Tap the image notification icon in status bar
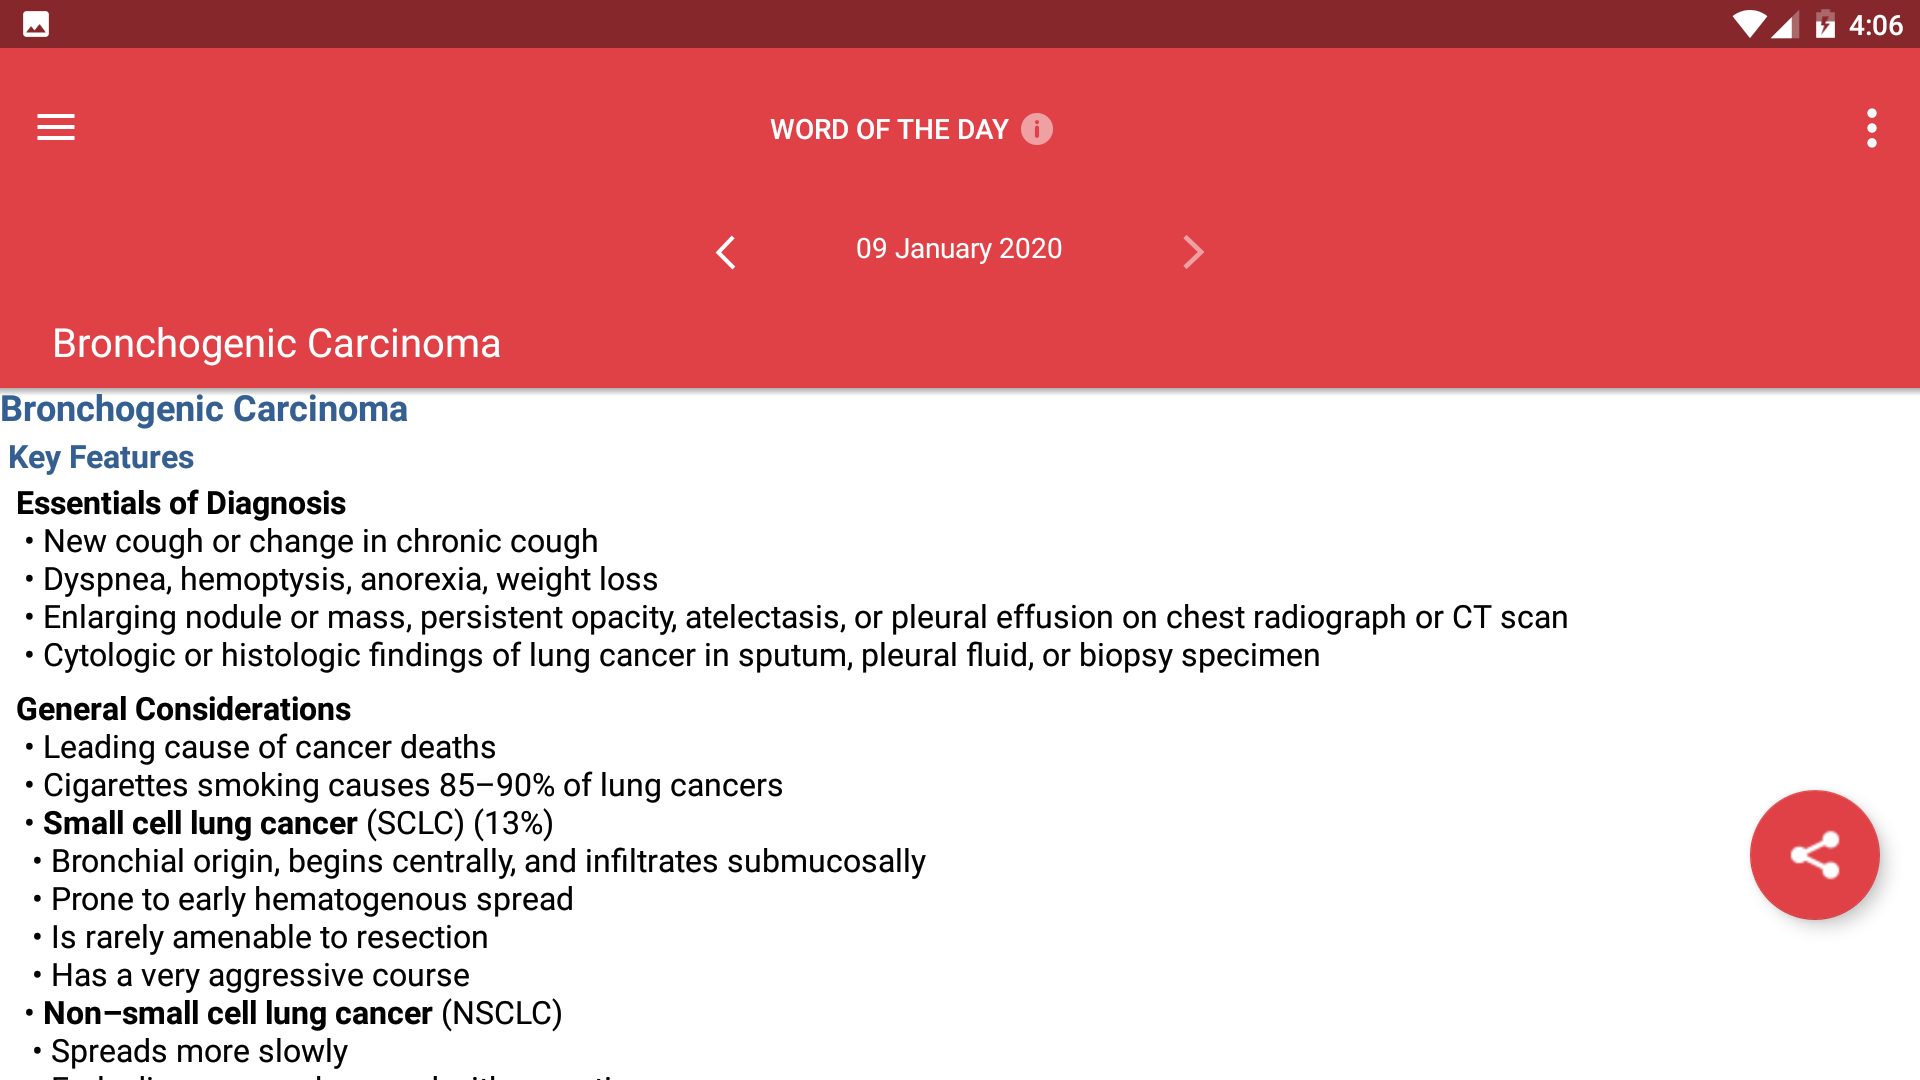The image size is (1920, 1080). pyautogui.click(x=37, y=23)
